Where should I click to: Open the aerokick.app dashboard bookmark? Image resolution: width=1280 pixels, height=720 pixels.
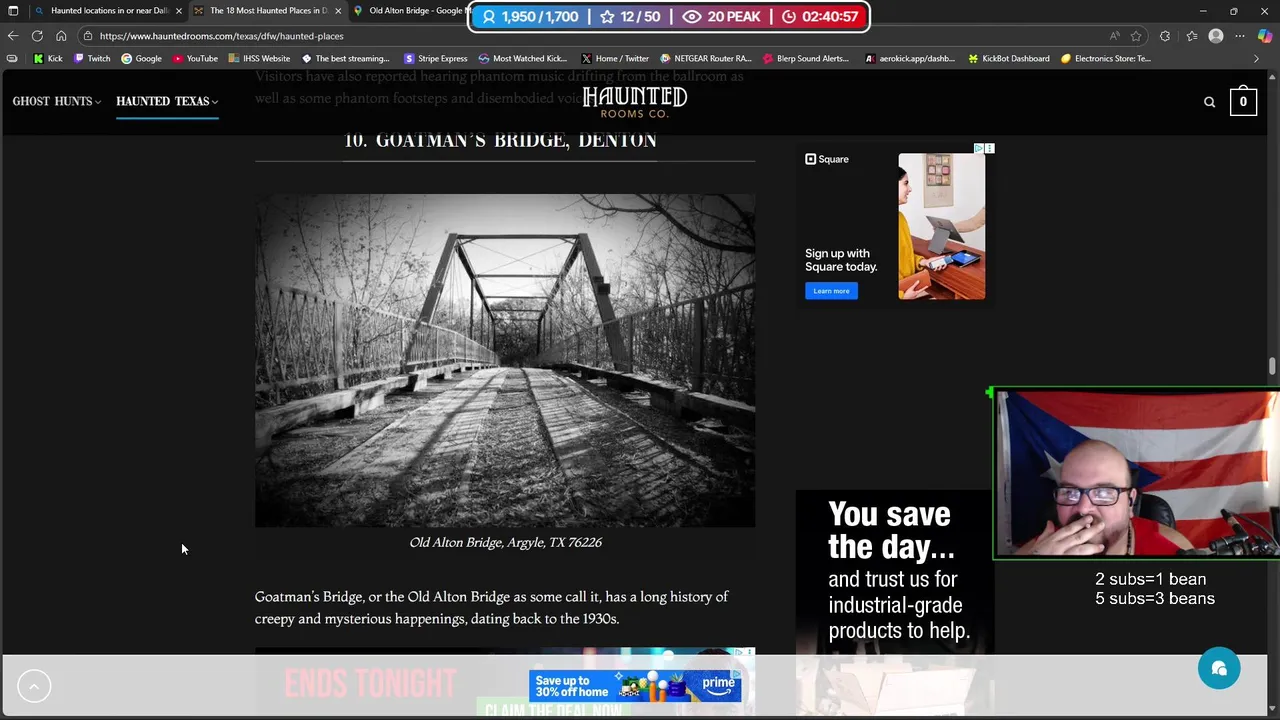click(910, 58)
